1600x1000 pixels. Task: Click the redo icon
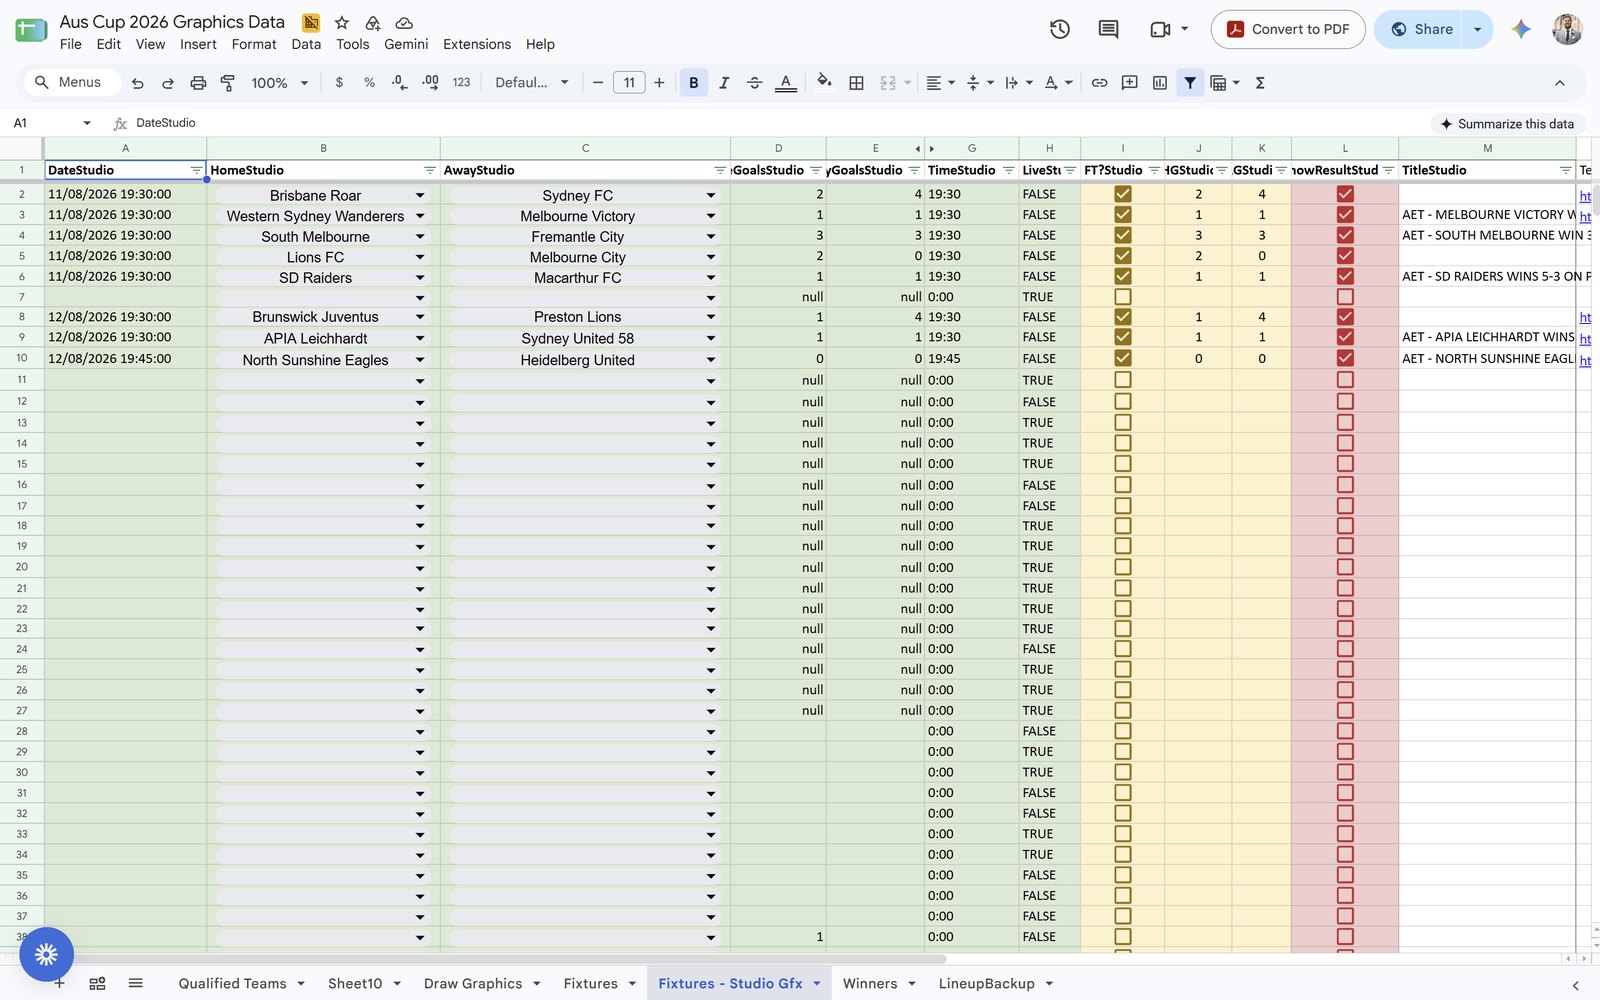[x=168, y=83]
